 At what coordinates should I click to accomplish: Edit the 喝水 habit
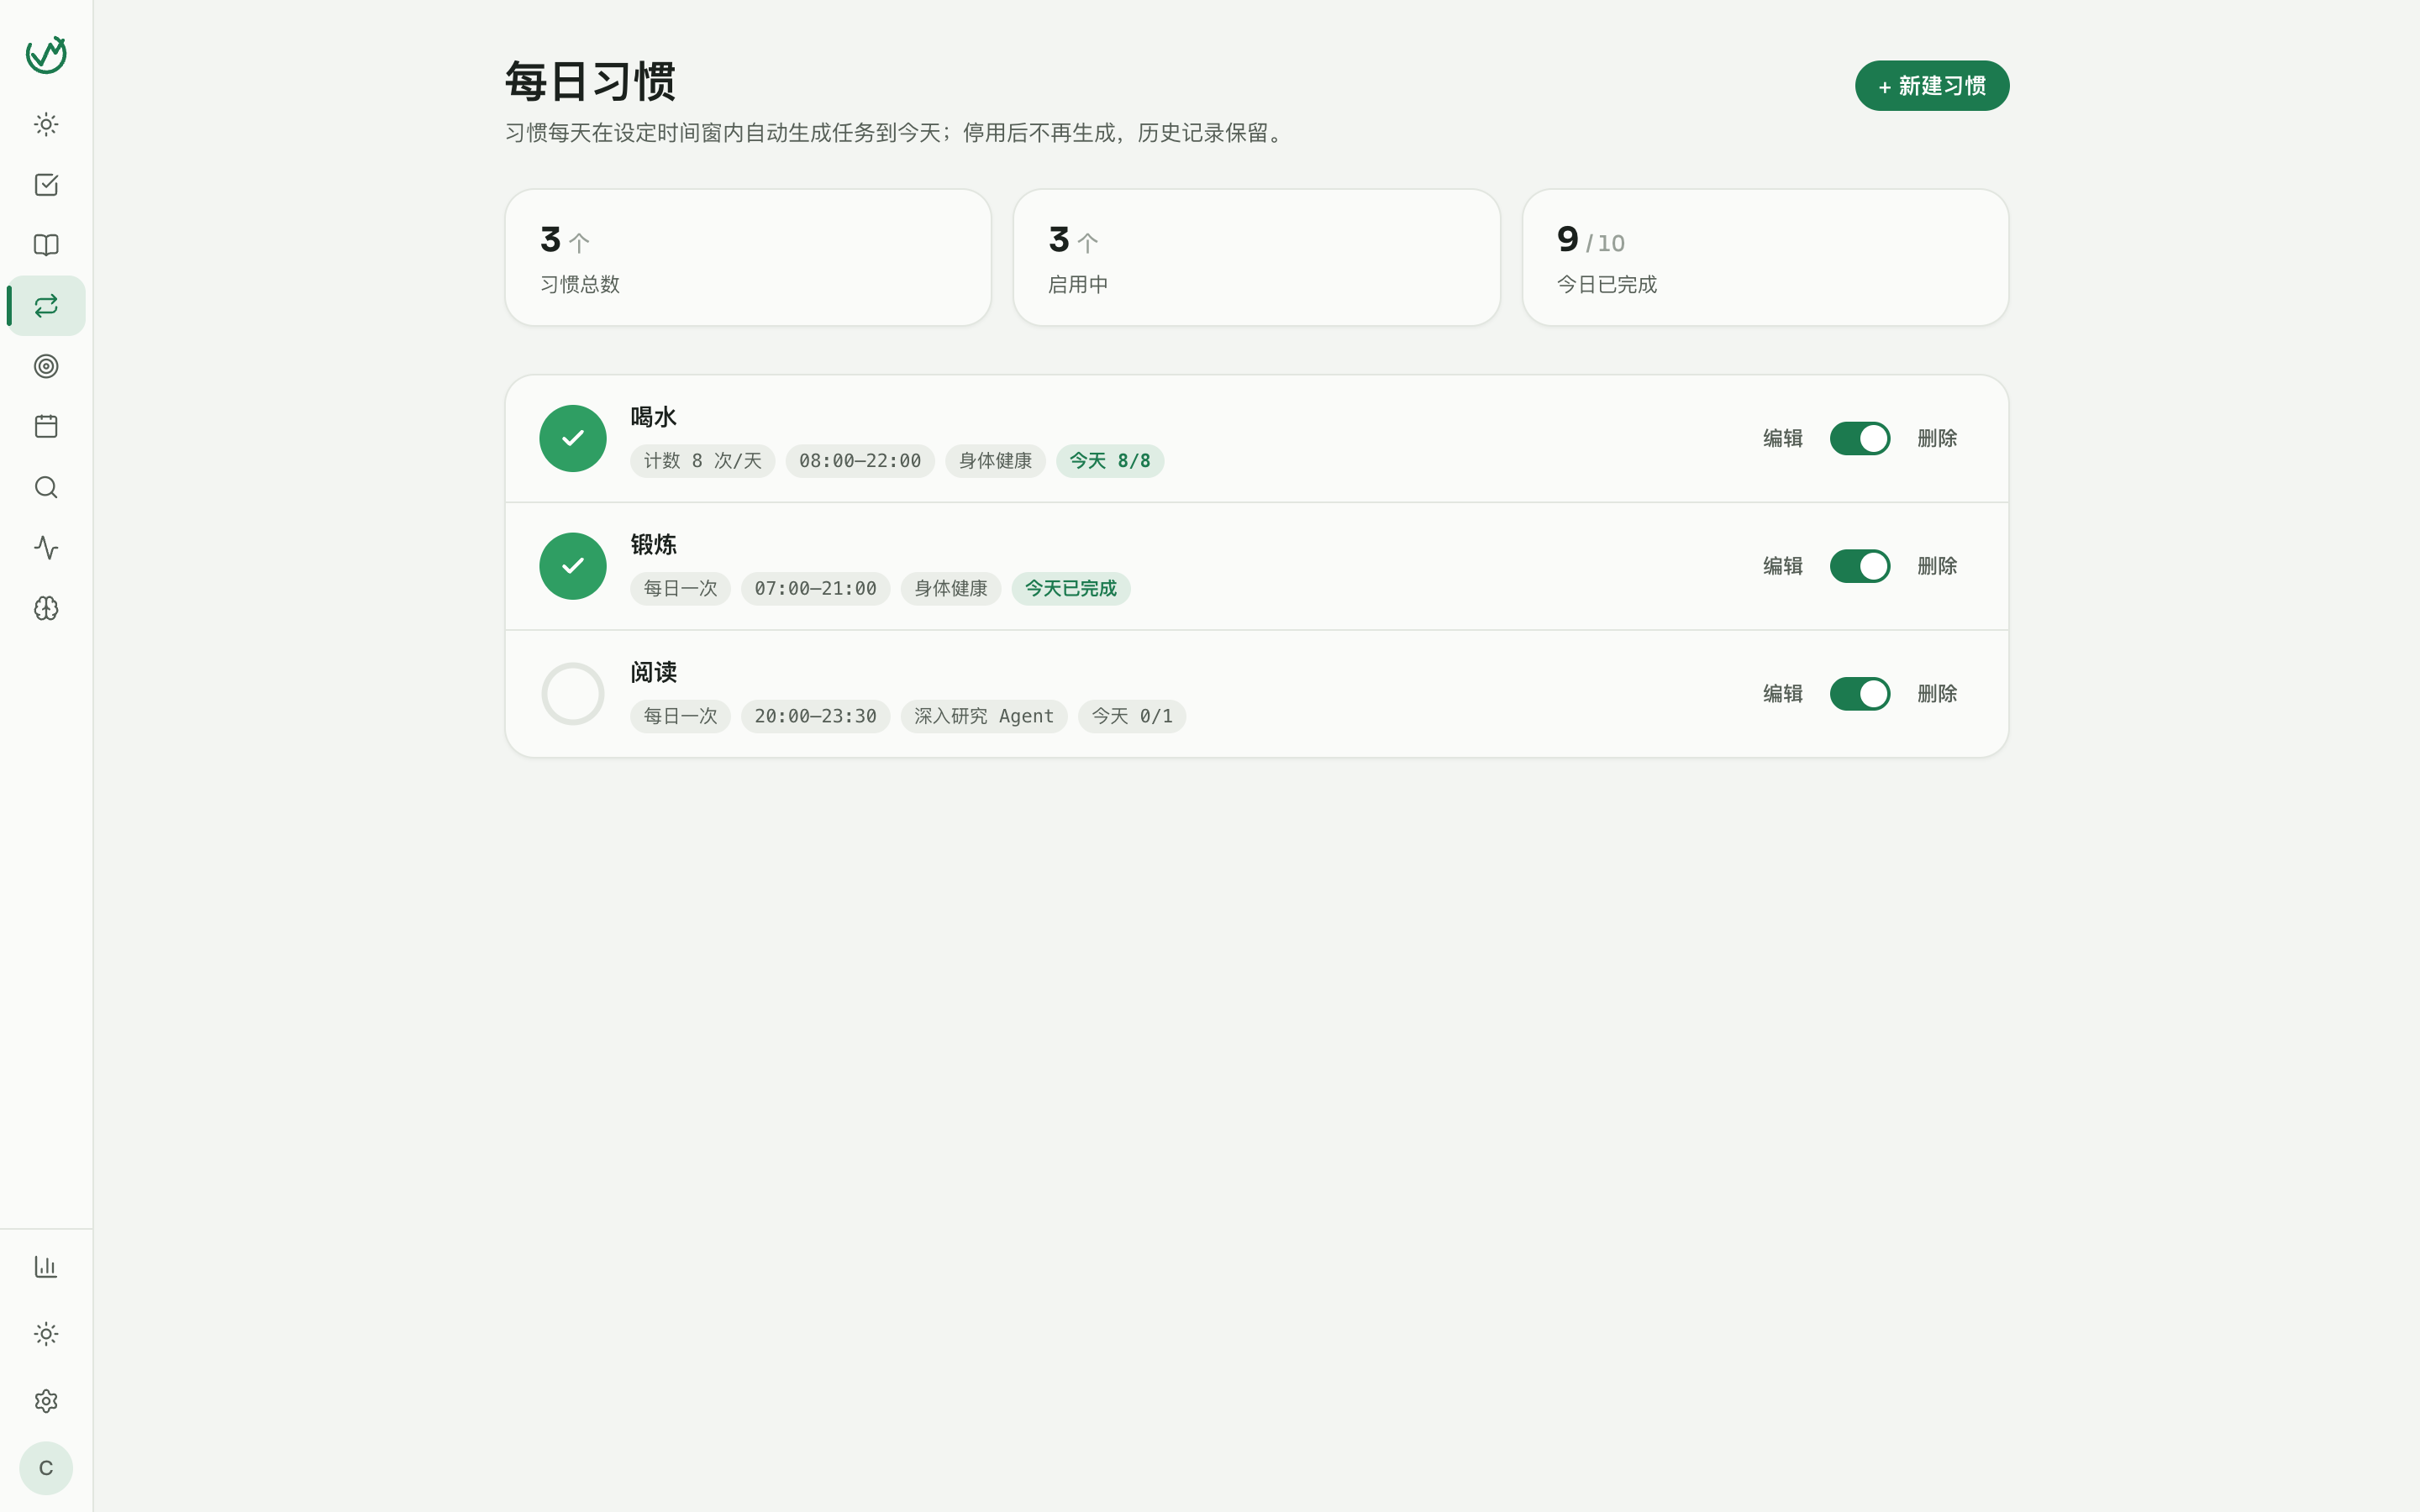[x=1783, y=438]
